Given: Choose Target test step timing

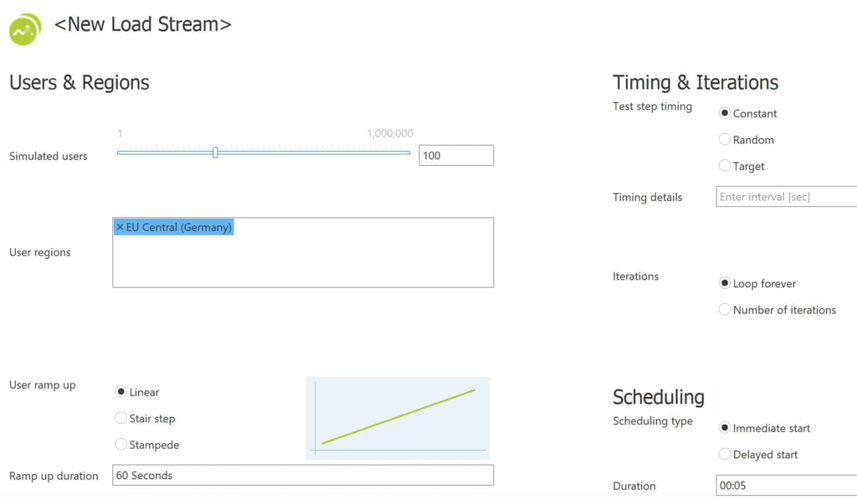Looking at the screenshot, I should point(725,166).
